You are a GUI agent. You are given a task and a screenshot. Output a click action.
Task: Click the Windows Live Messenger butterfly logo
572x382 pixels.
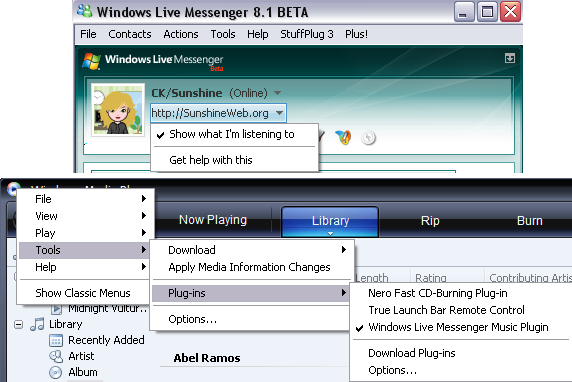point(91,61)
